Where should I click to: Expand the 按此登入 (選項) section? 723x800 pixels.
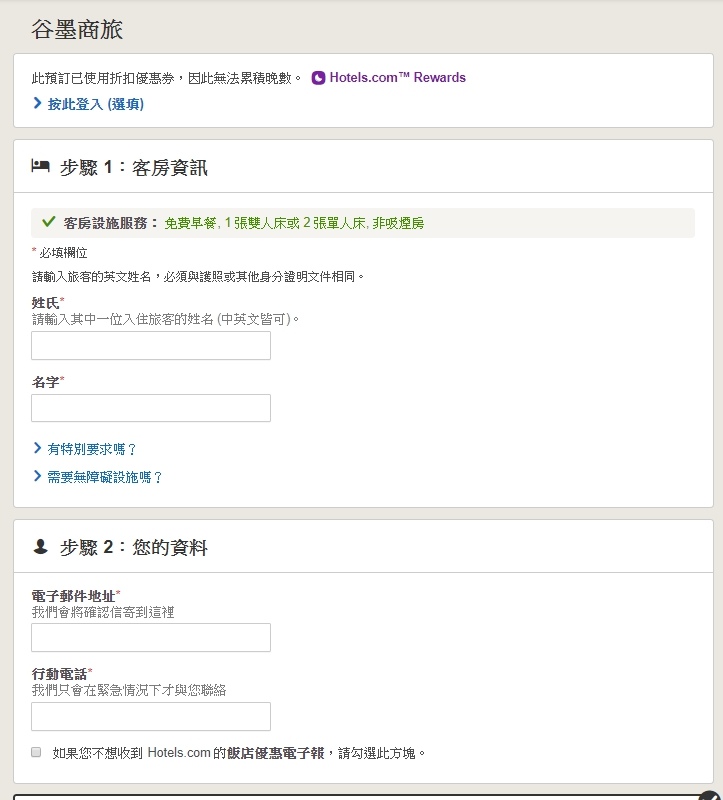tap(89, 104)
